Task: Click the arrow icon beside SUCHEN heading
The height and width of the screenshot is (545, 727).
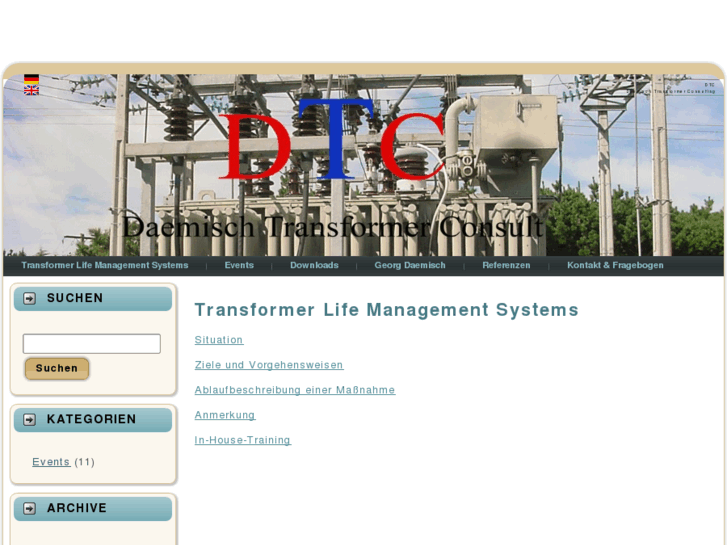Action: [29, 298]
